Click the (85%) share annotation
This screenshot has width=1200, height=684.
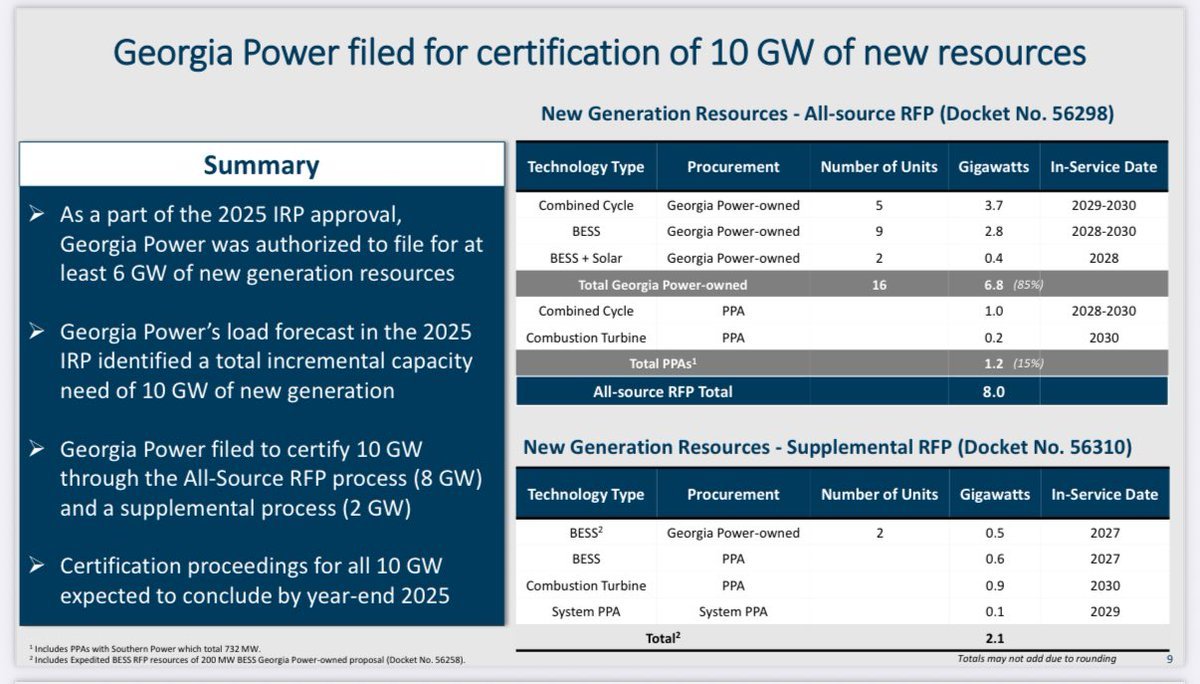[1029, 285]
